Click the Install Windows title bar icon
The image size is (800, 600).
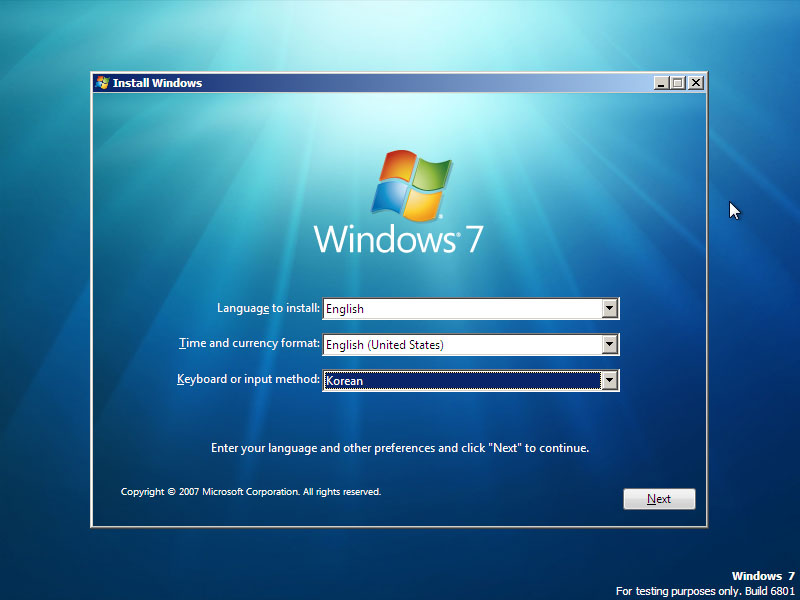(x=103, y=83)
